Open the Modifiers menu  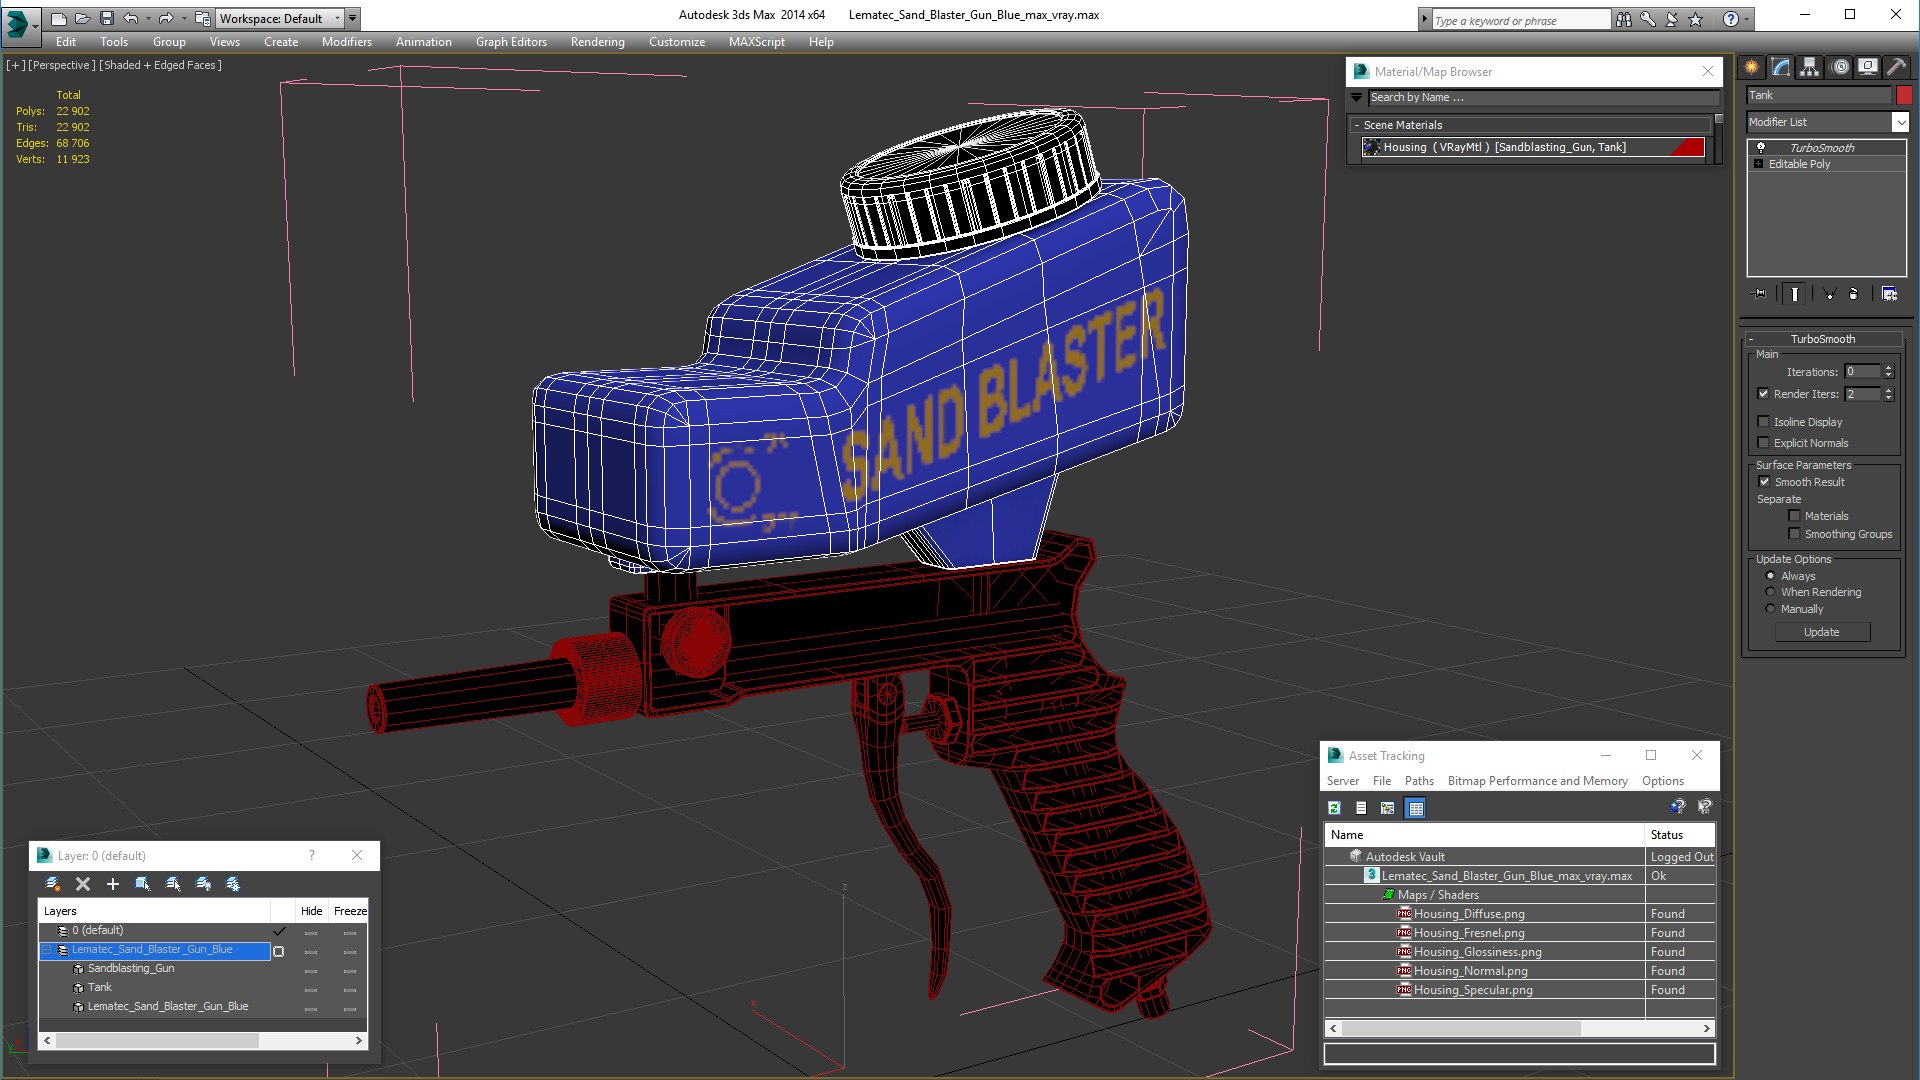pos(346,42)
